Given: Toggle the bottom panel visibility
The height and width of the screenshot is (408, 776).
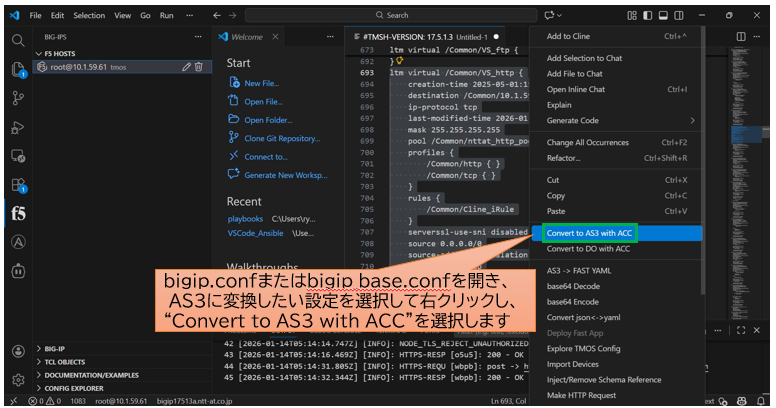Looking at the screenshot, I should (663, 15).
